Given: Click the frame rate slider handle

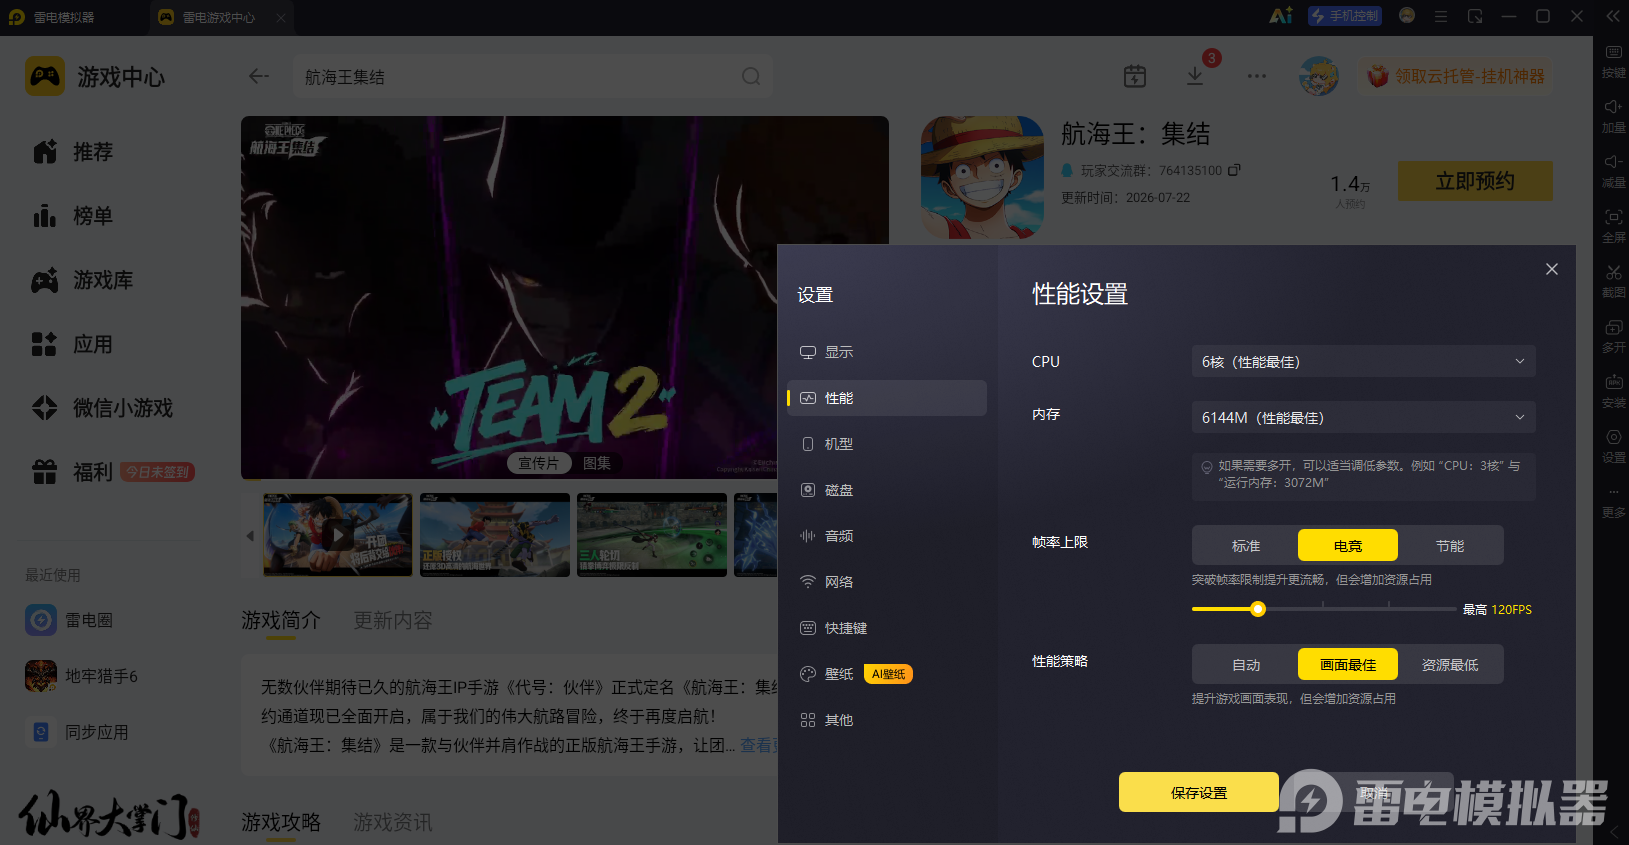Looking at the screenshot, I should click(x=1258, y=609).
